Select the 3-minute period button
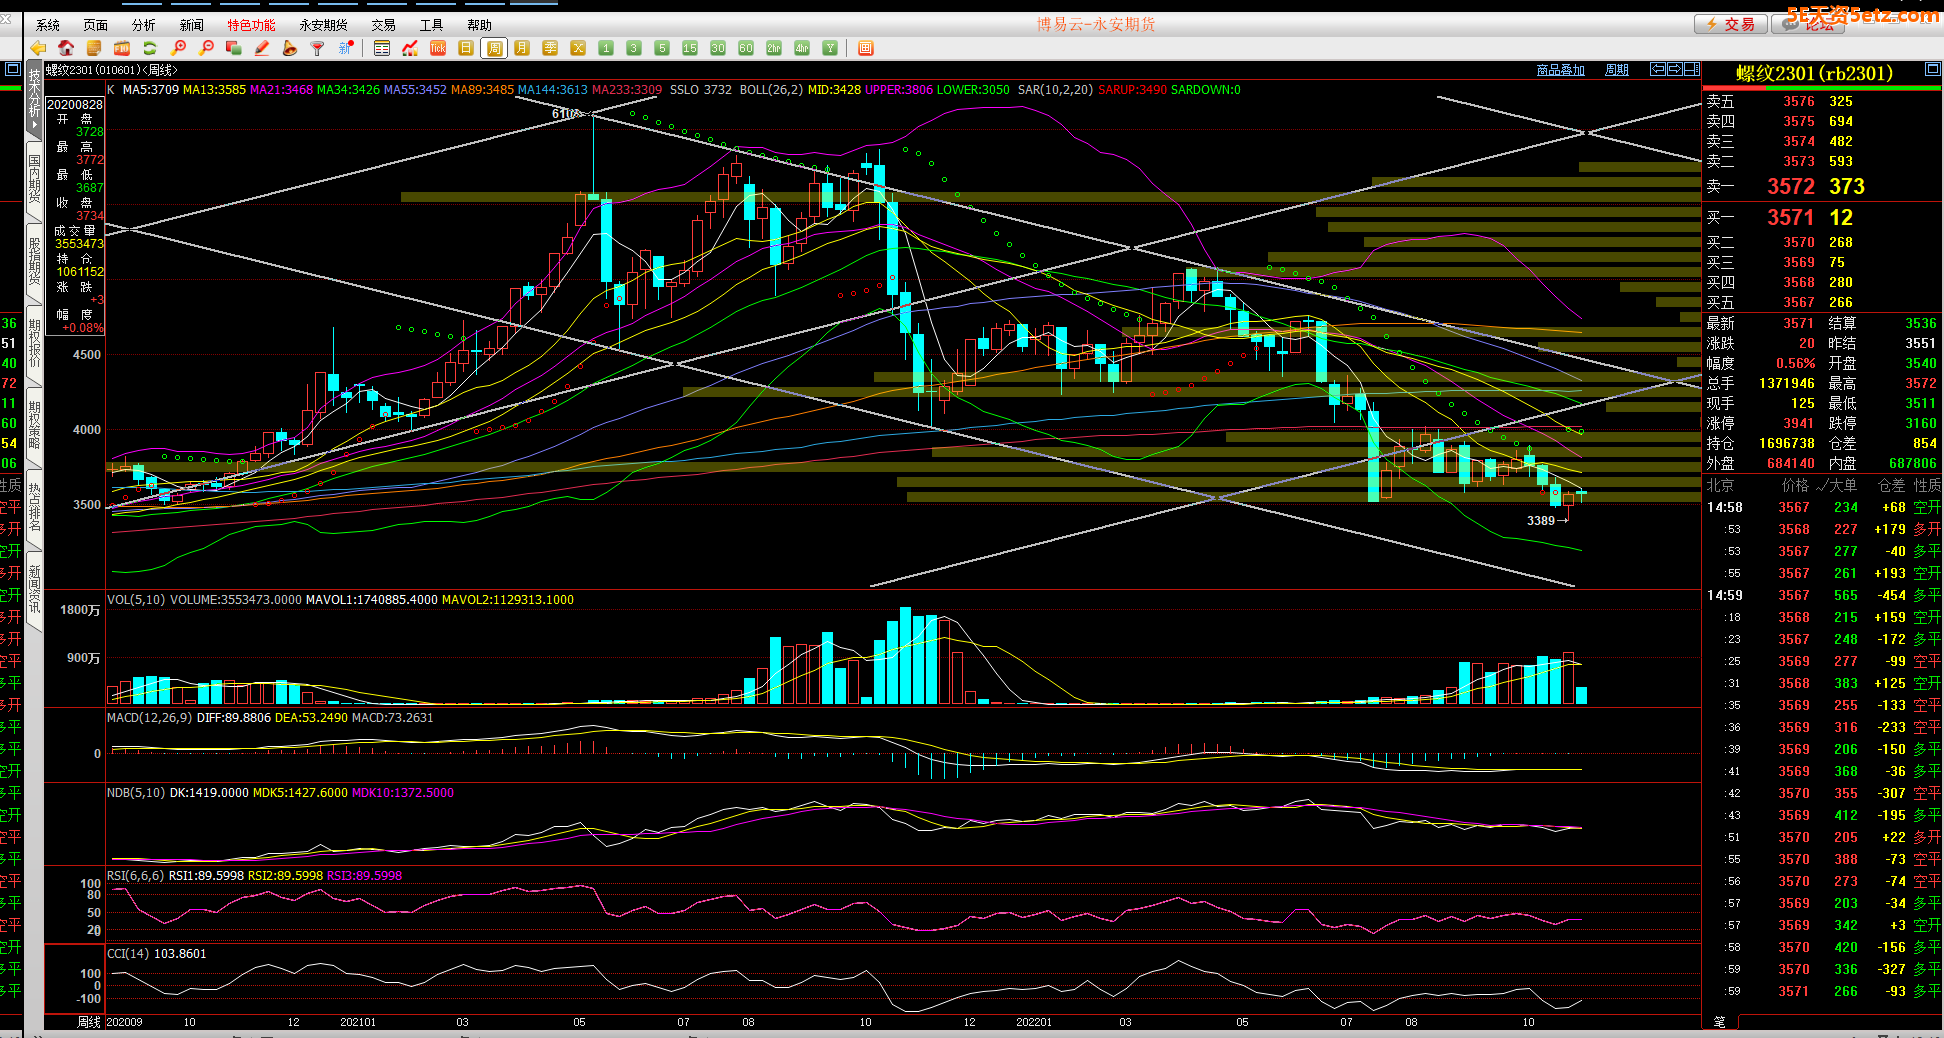 (634, 48)
